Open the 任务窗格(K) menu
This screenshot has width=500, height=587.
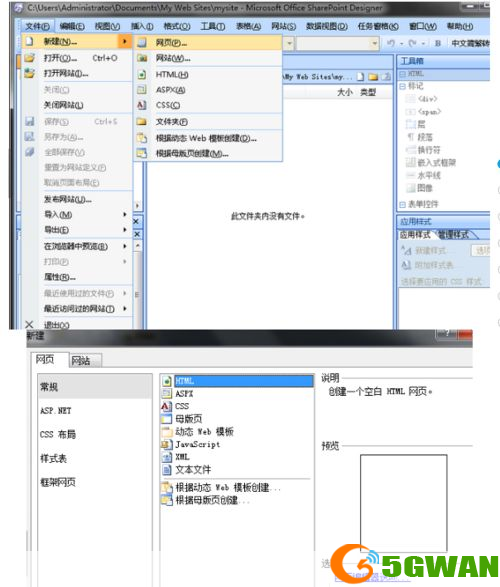[378, 27]
